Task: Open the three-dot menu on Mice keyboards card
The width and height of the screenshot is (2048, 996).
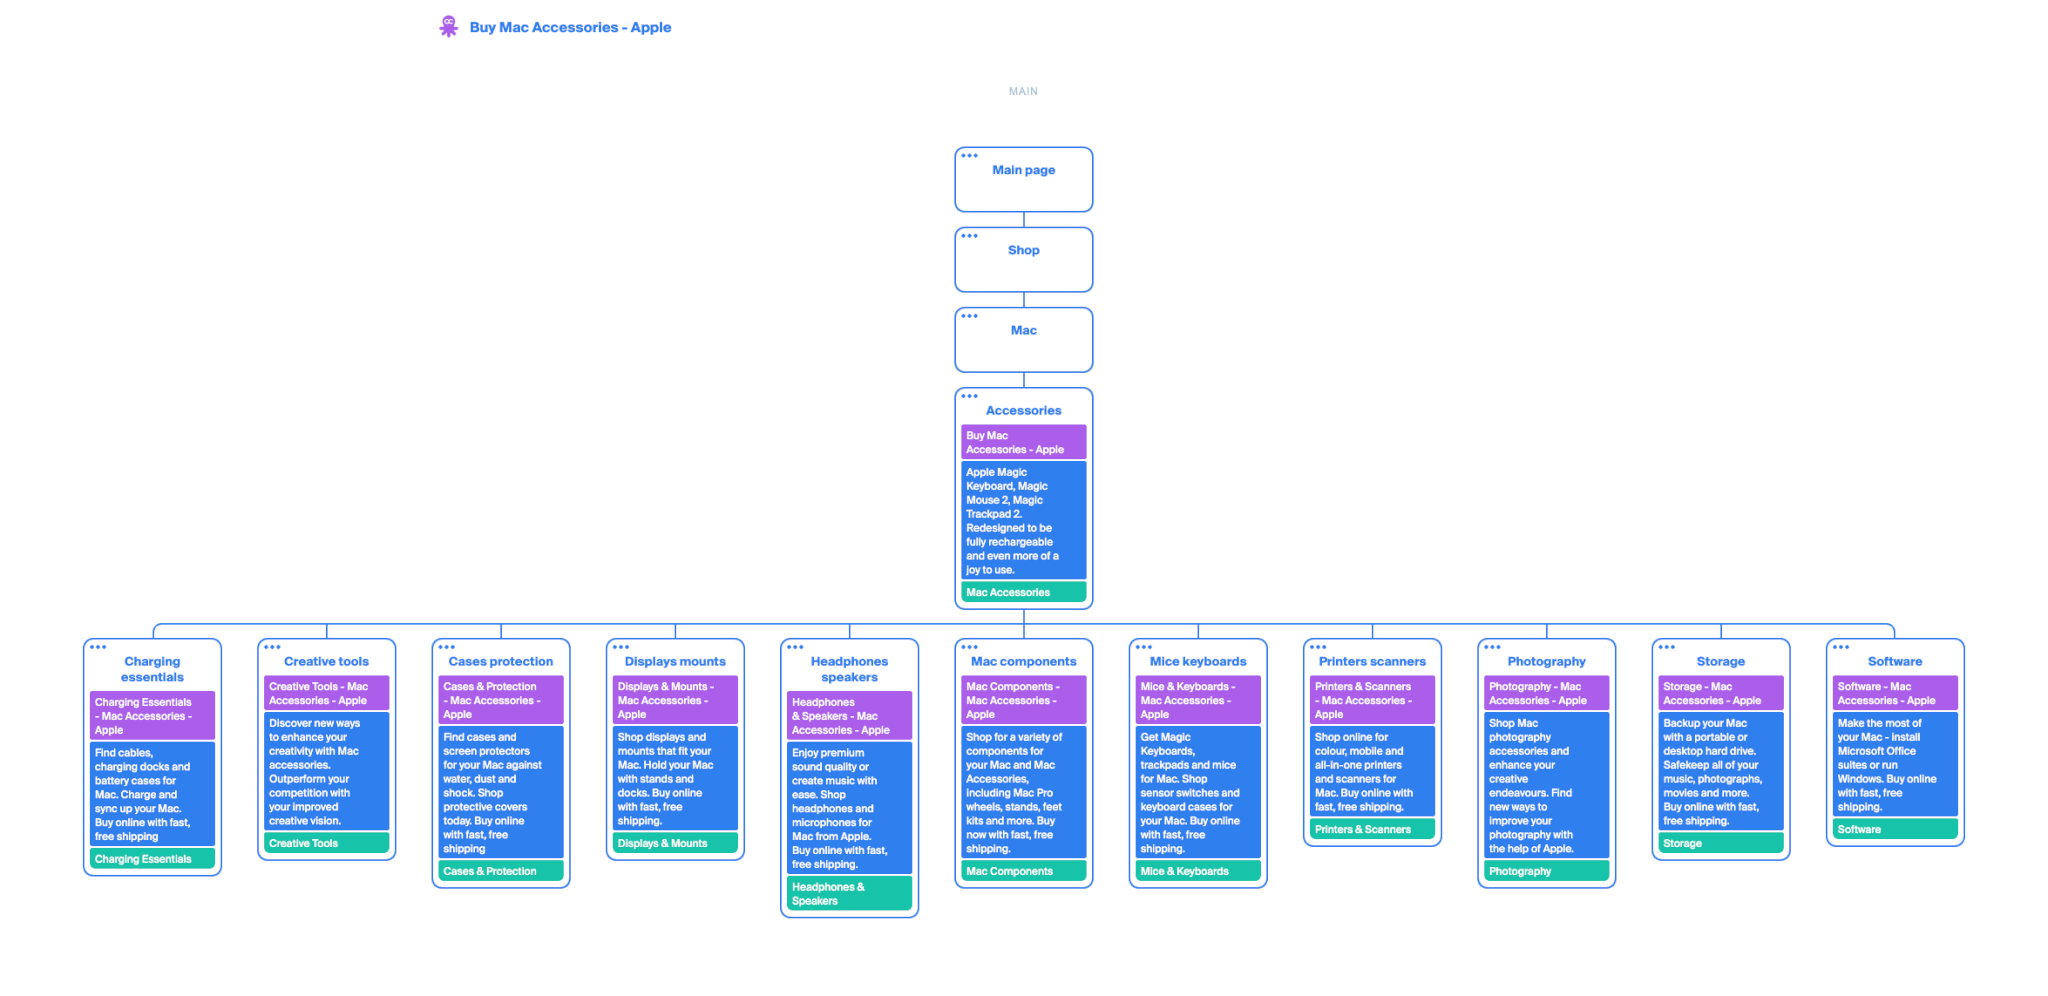Action: click(x=1144, y=646)
